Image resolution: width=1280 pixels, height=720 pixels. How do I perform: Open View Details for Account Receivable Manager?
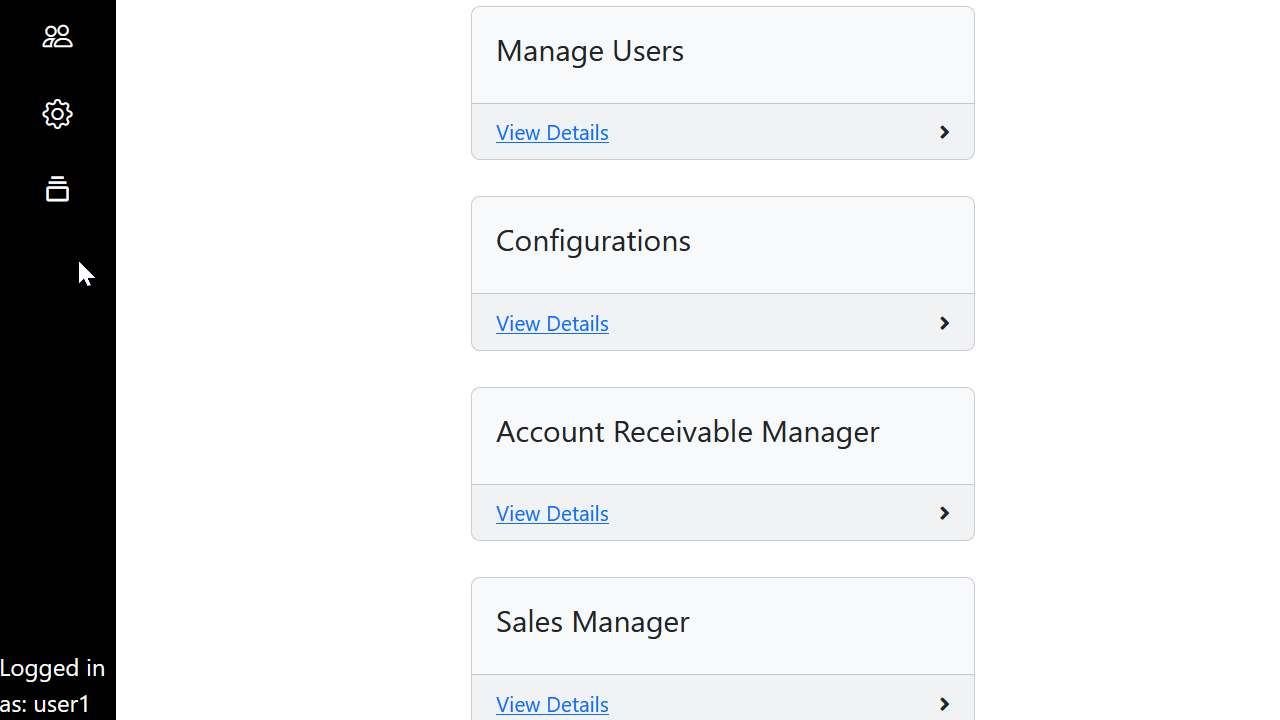tap(552, 513)
